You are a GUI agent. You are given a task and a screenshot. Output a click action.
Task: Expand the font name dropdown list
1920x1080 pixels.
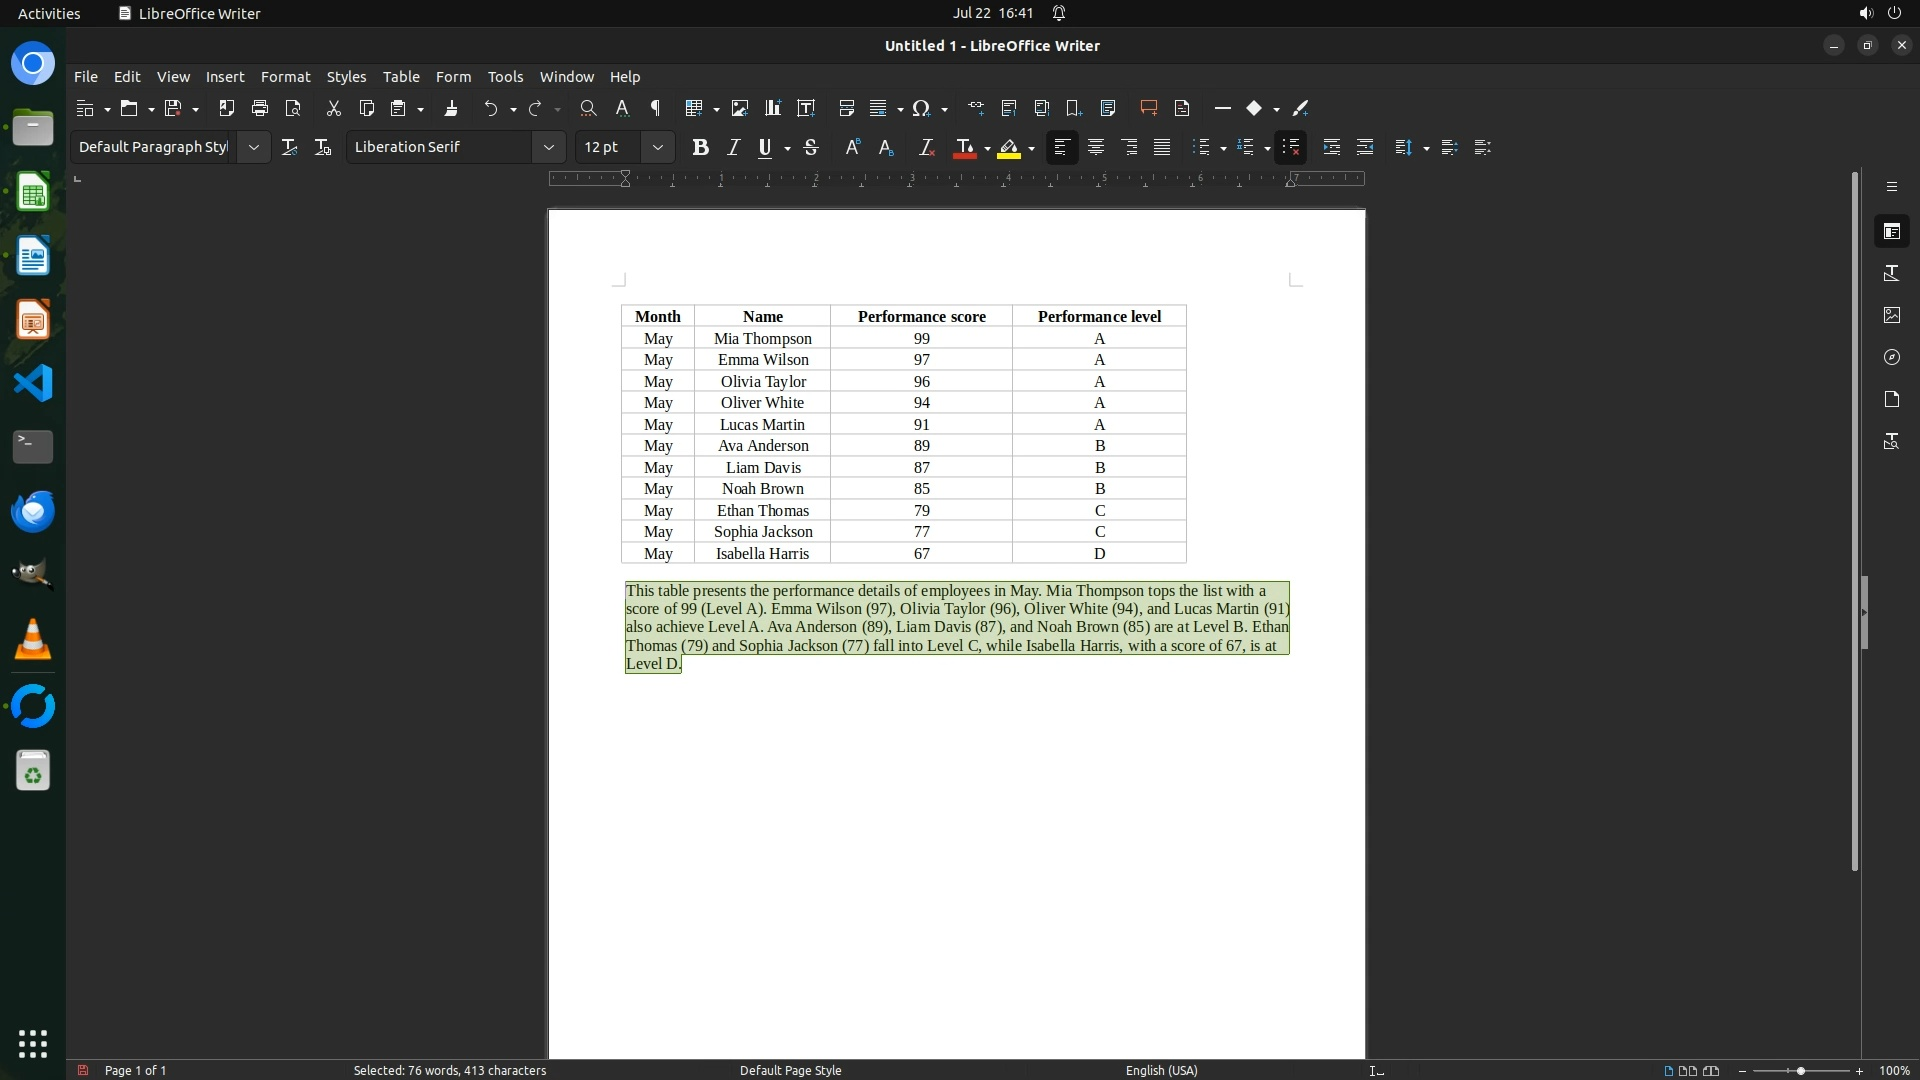tap(548, 147)
